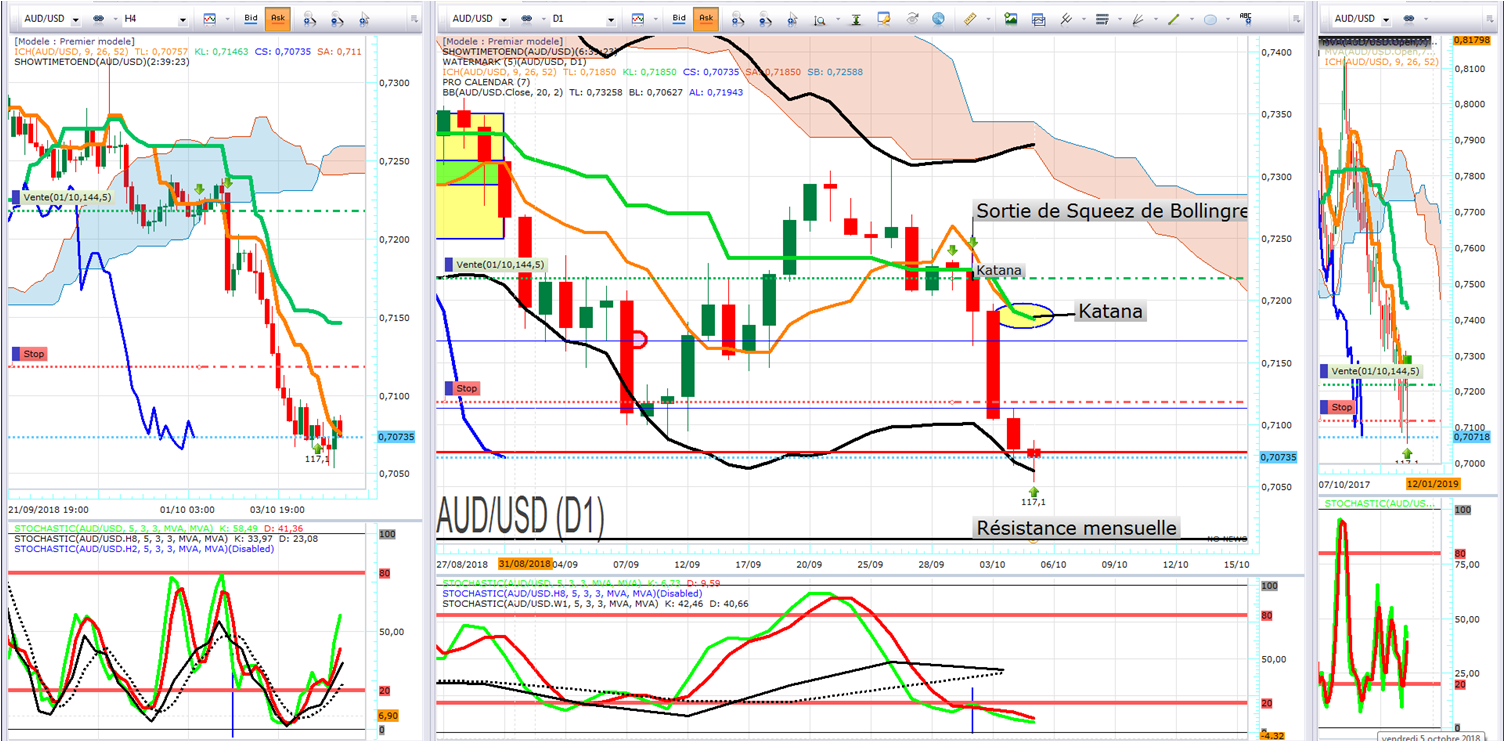Select the fan lines drawing tool
The image size is (1505, 742).
[x=1139, y=19]
